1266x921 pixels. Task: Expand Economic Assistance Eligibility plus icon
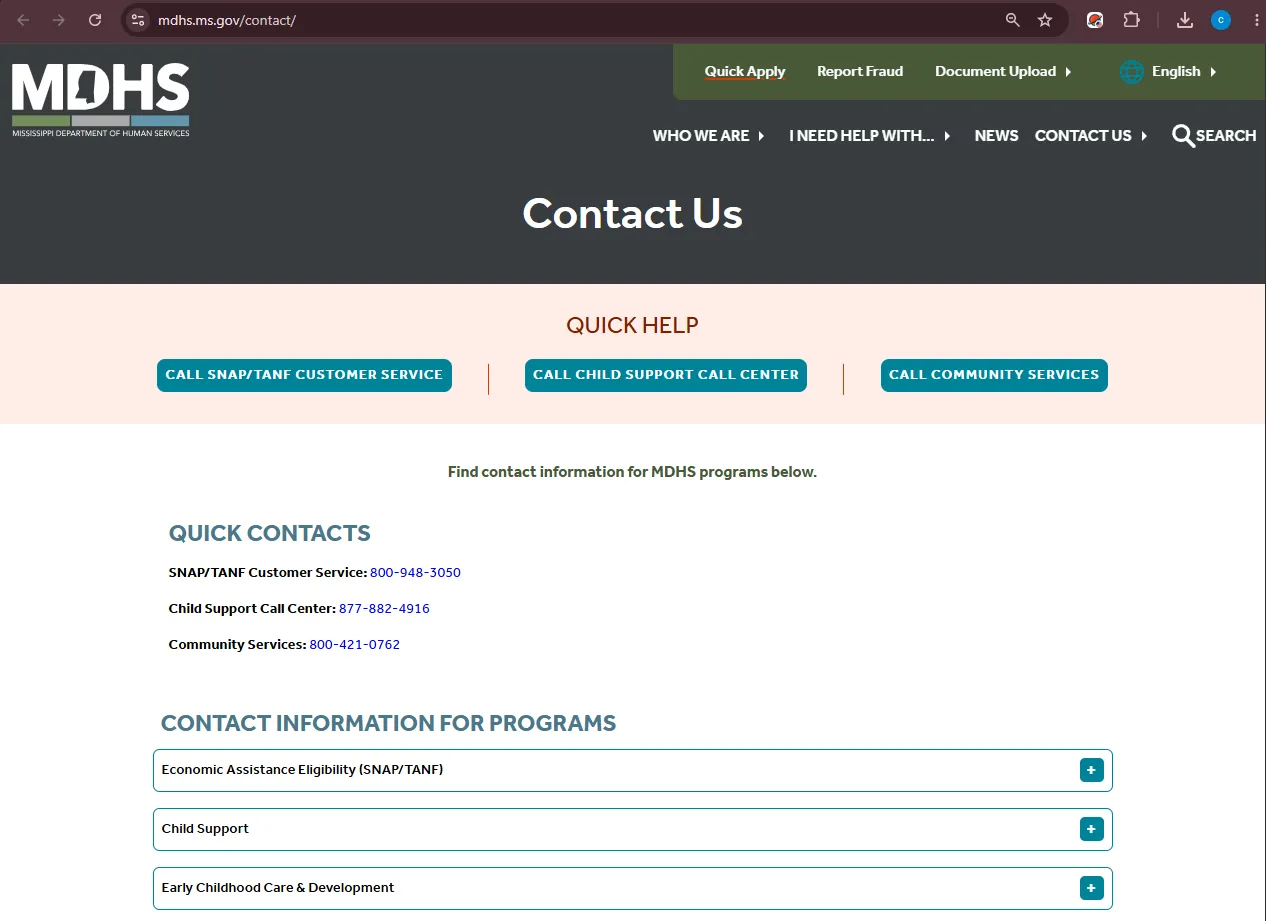click(x=1091, y=770)
